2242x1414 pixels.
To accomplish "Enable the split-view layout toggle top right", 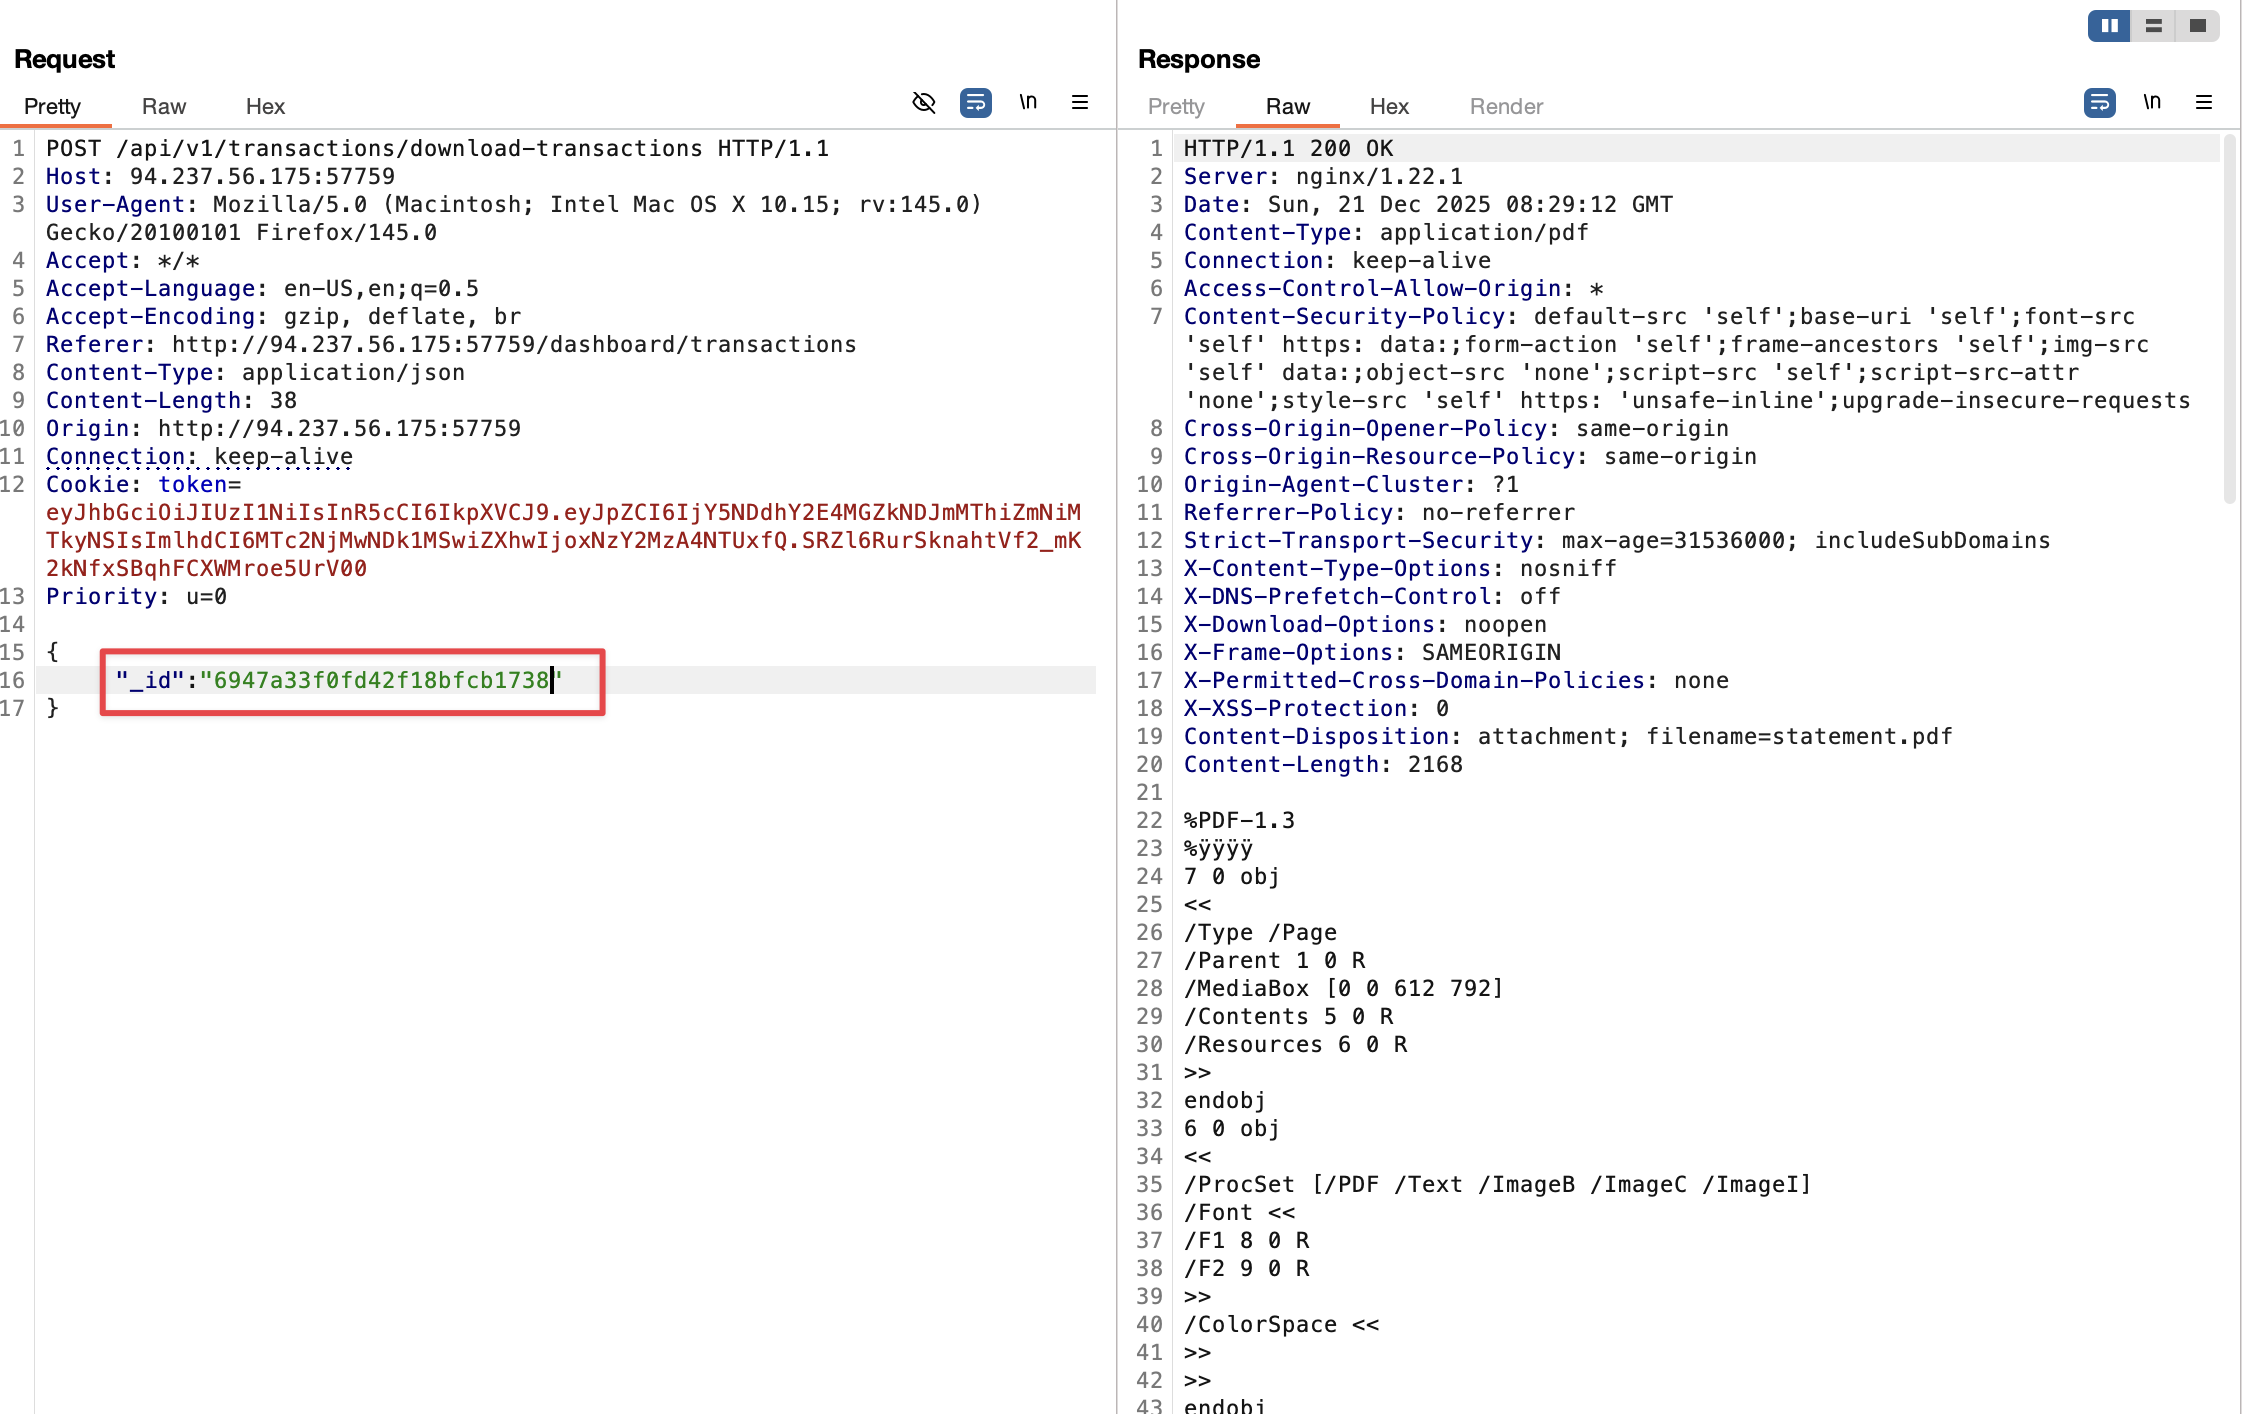I will click(2153, 26).
